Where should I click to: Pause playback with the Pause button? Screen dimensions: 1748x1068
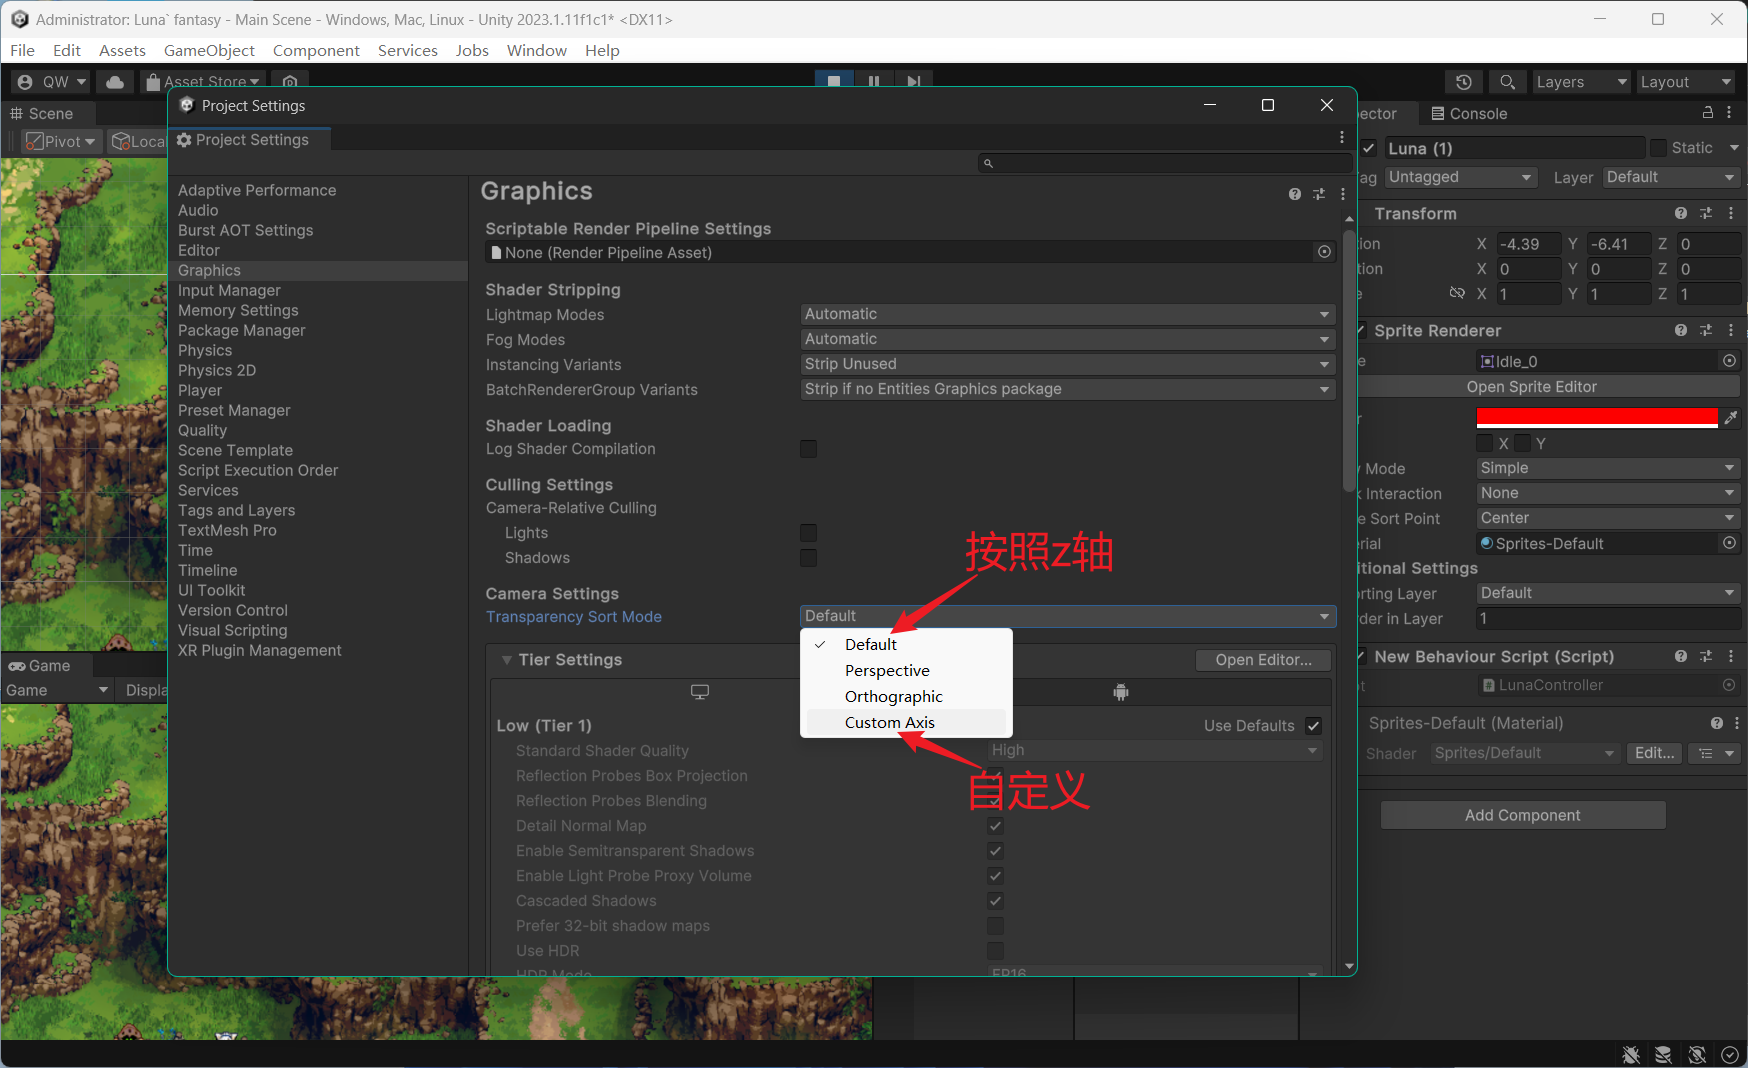(874, 81)
